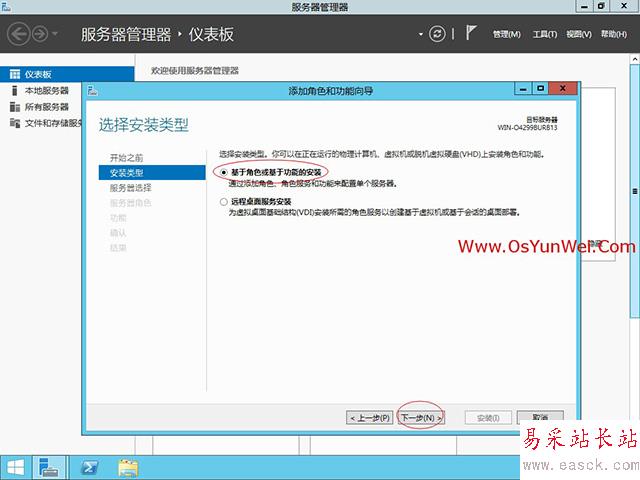Click the 欢迎使用服务器管理器 heading
The width and height of the screenshot is (640, 480).
[195, 71]
